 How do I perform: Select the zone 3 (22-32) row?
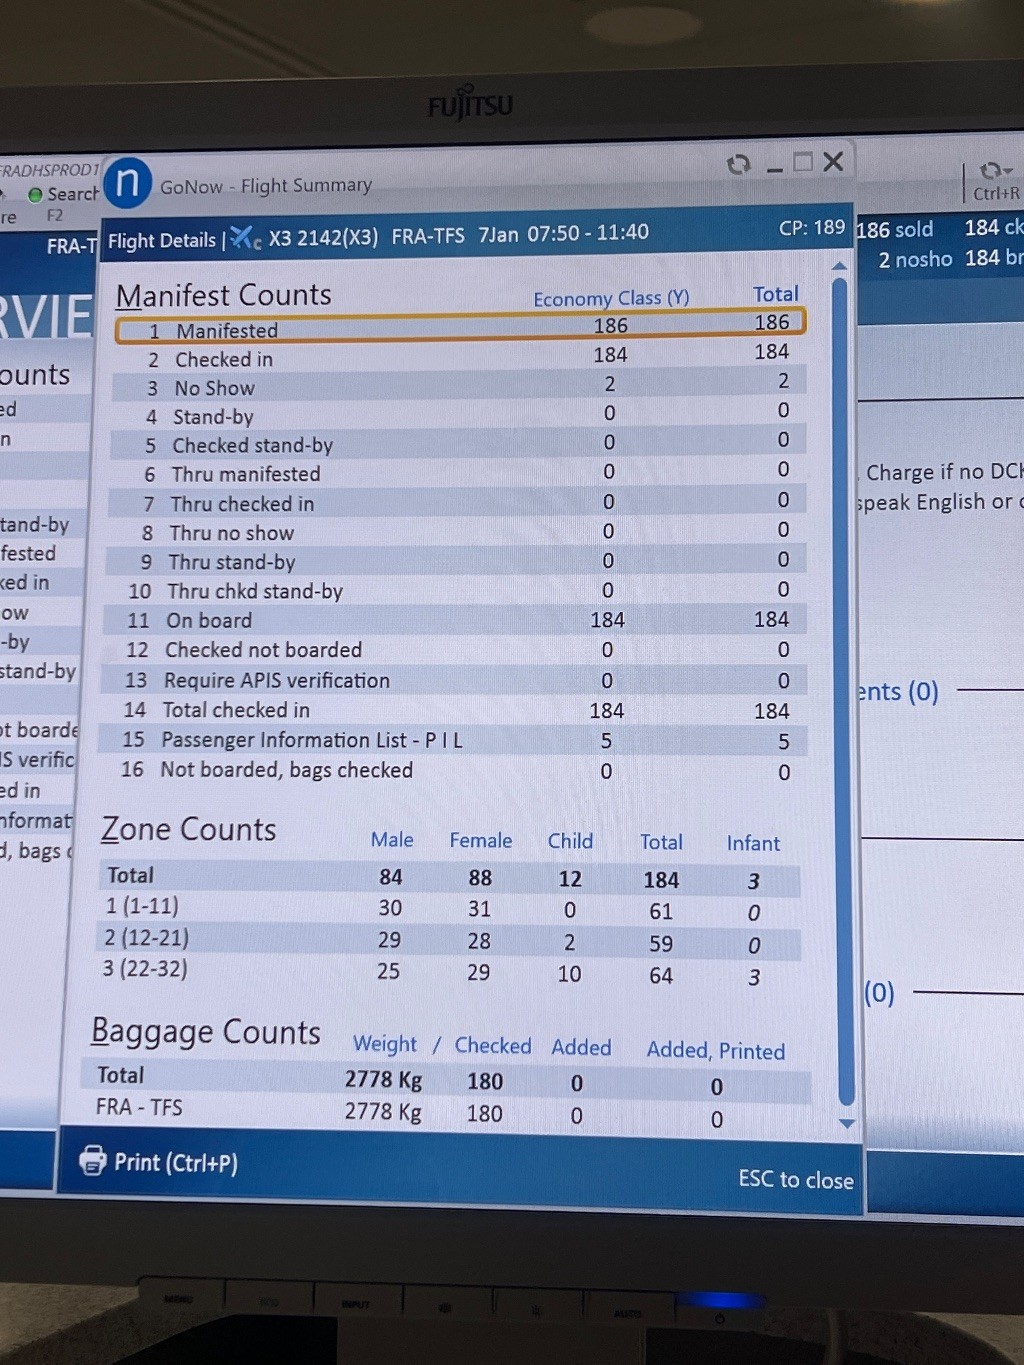point(450,972)
